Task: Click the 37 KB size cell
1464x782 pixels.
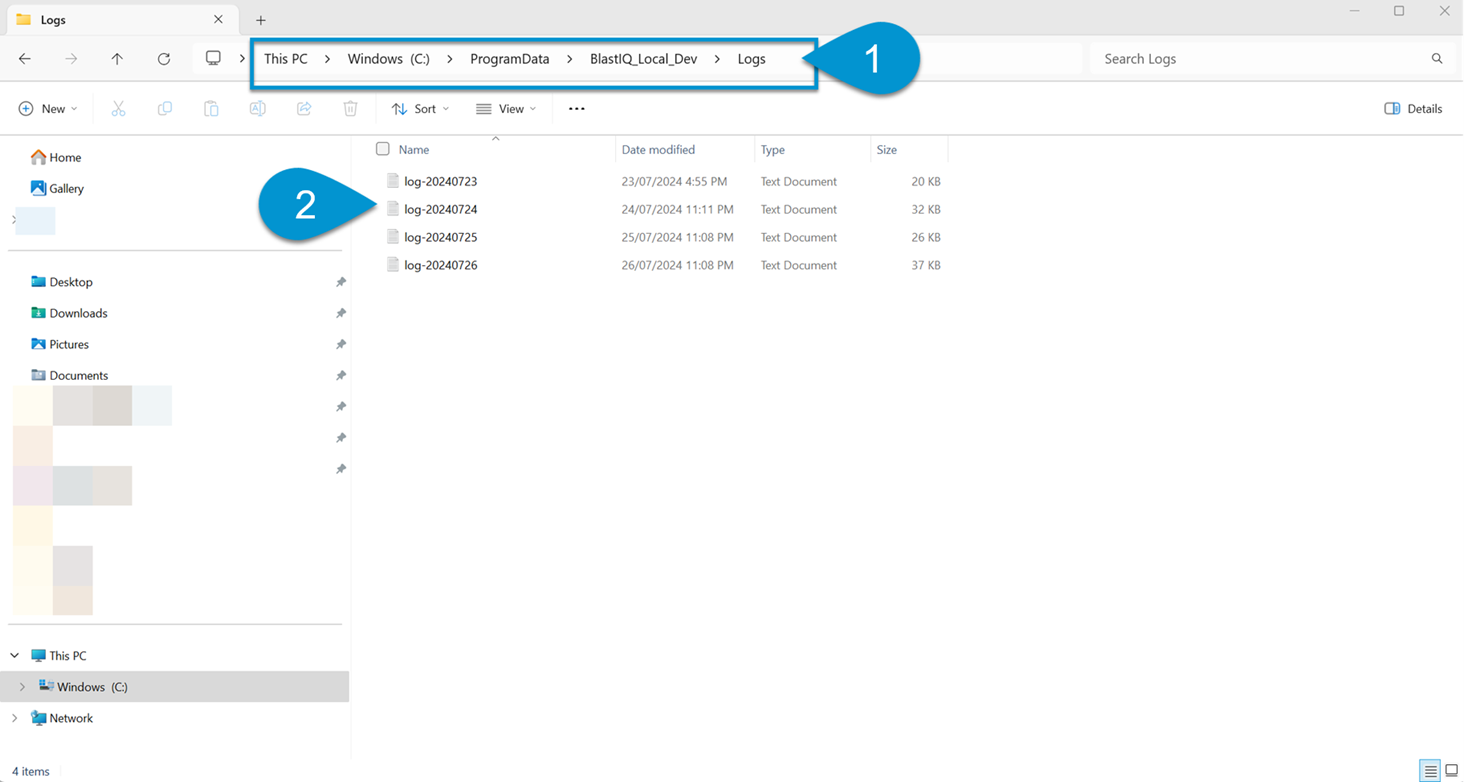Action: tap(926, 265)
